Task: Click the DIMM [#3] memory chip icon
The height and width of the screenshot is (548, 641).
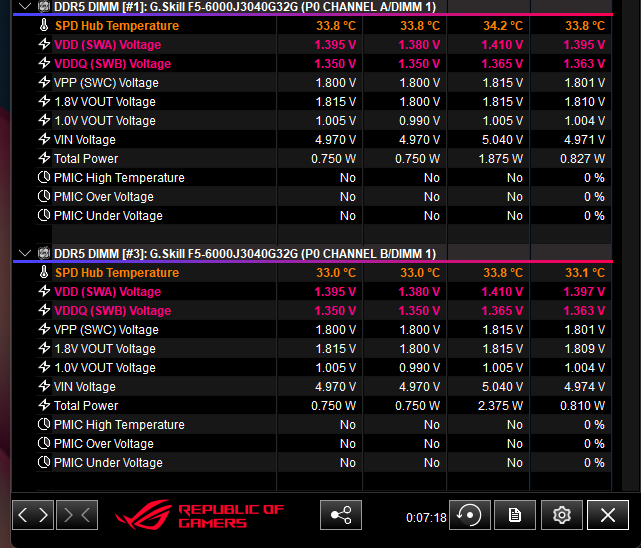Action: point(44,253)
